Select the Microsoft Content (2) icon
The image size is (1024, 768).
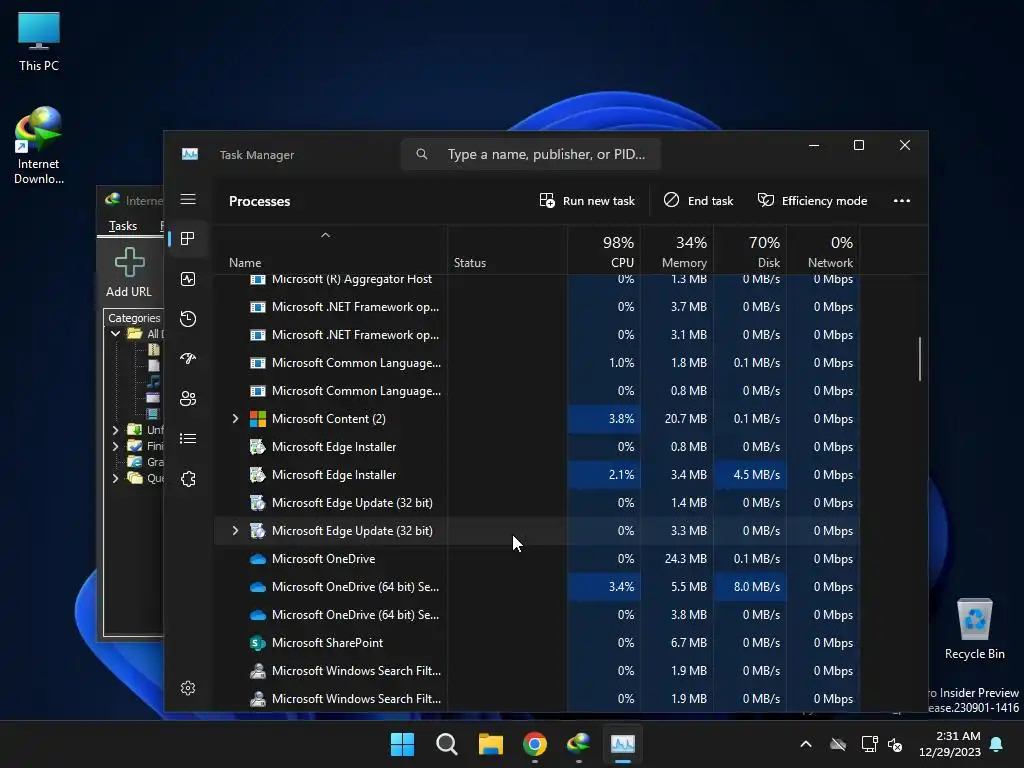(x=258, y=419)
